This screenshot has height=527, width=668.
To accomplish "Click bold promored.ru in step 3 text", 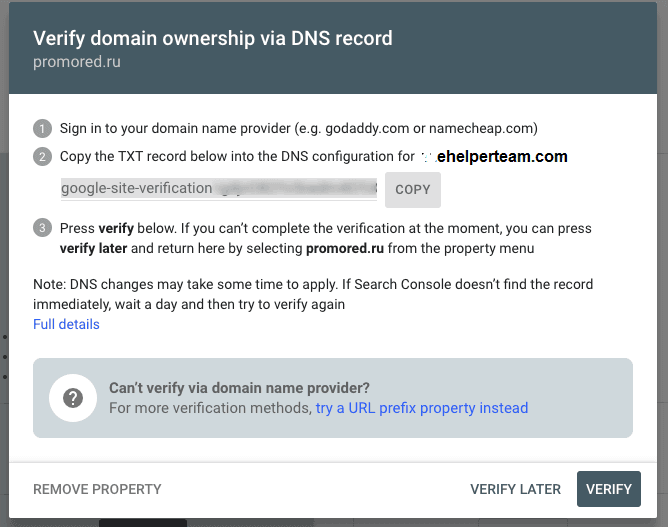I will (345, 248).
